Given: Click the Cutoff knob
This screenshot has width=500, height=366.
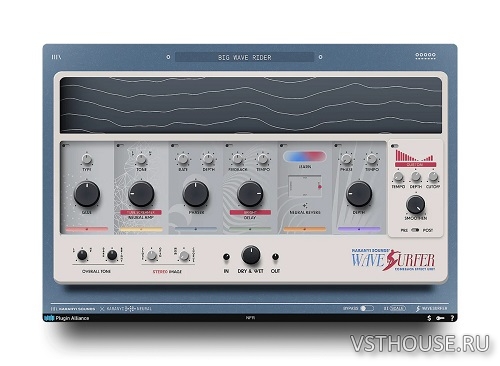Looking at the screenshot, I should pos(433,177).
